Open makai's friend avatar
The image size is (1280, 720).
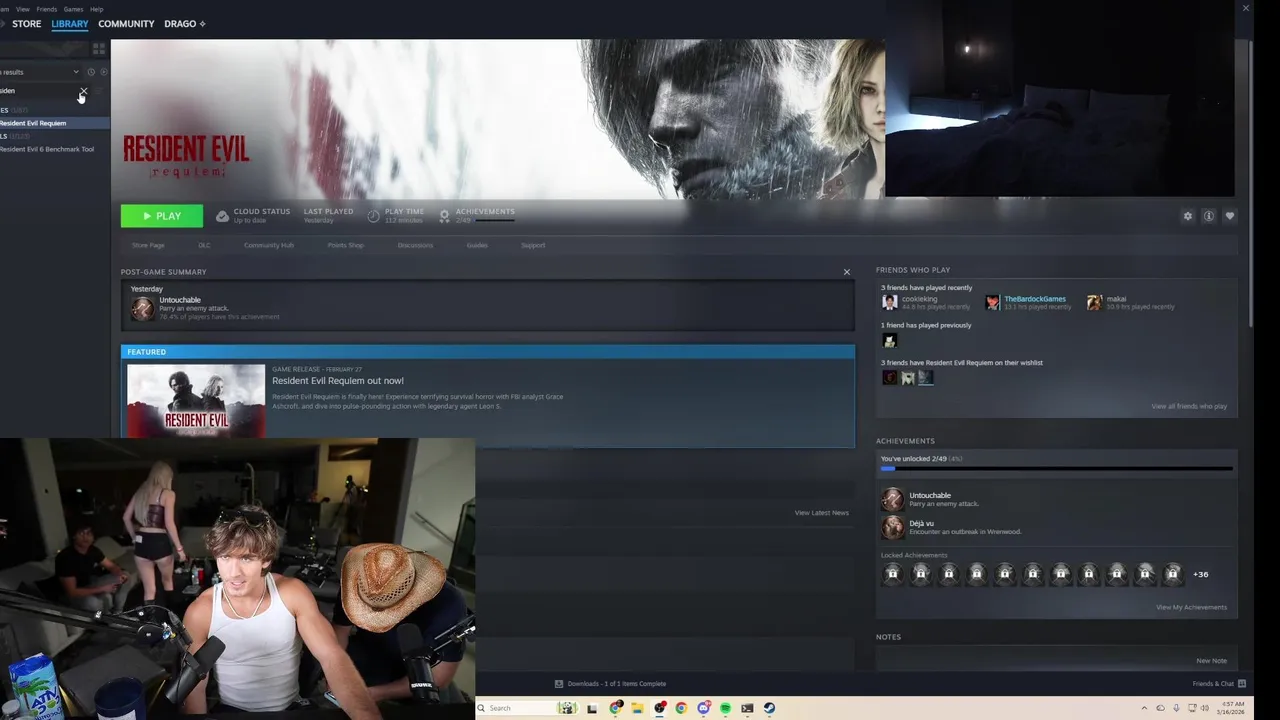(1095, 302)
